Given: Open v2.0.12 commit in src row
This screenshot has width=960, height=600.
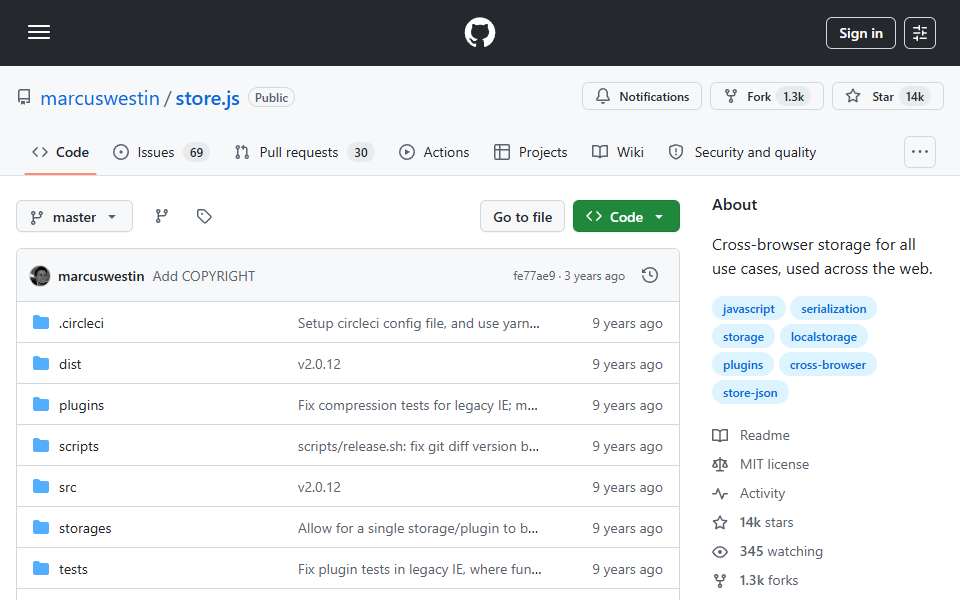Looking at the screenshot, I should [x=319, y=487].
